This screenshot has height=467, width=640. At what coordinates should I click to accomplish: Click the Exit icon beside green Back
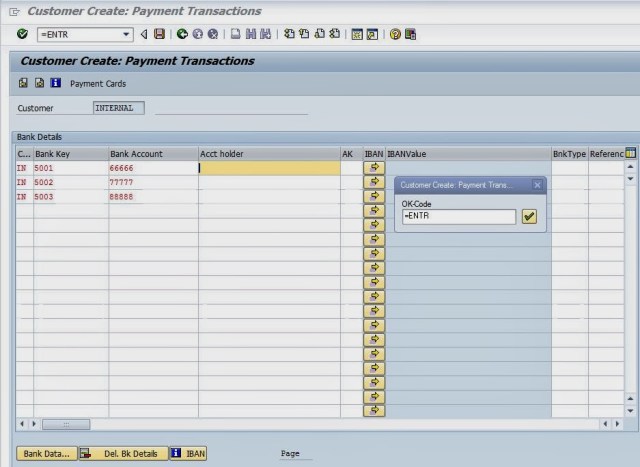(198, 34)
